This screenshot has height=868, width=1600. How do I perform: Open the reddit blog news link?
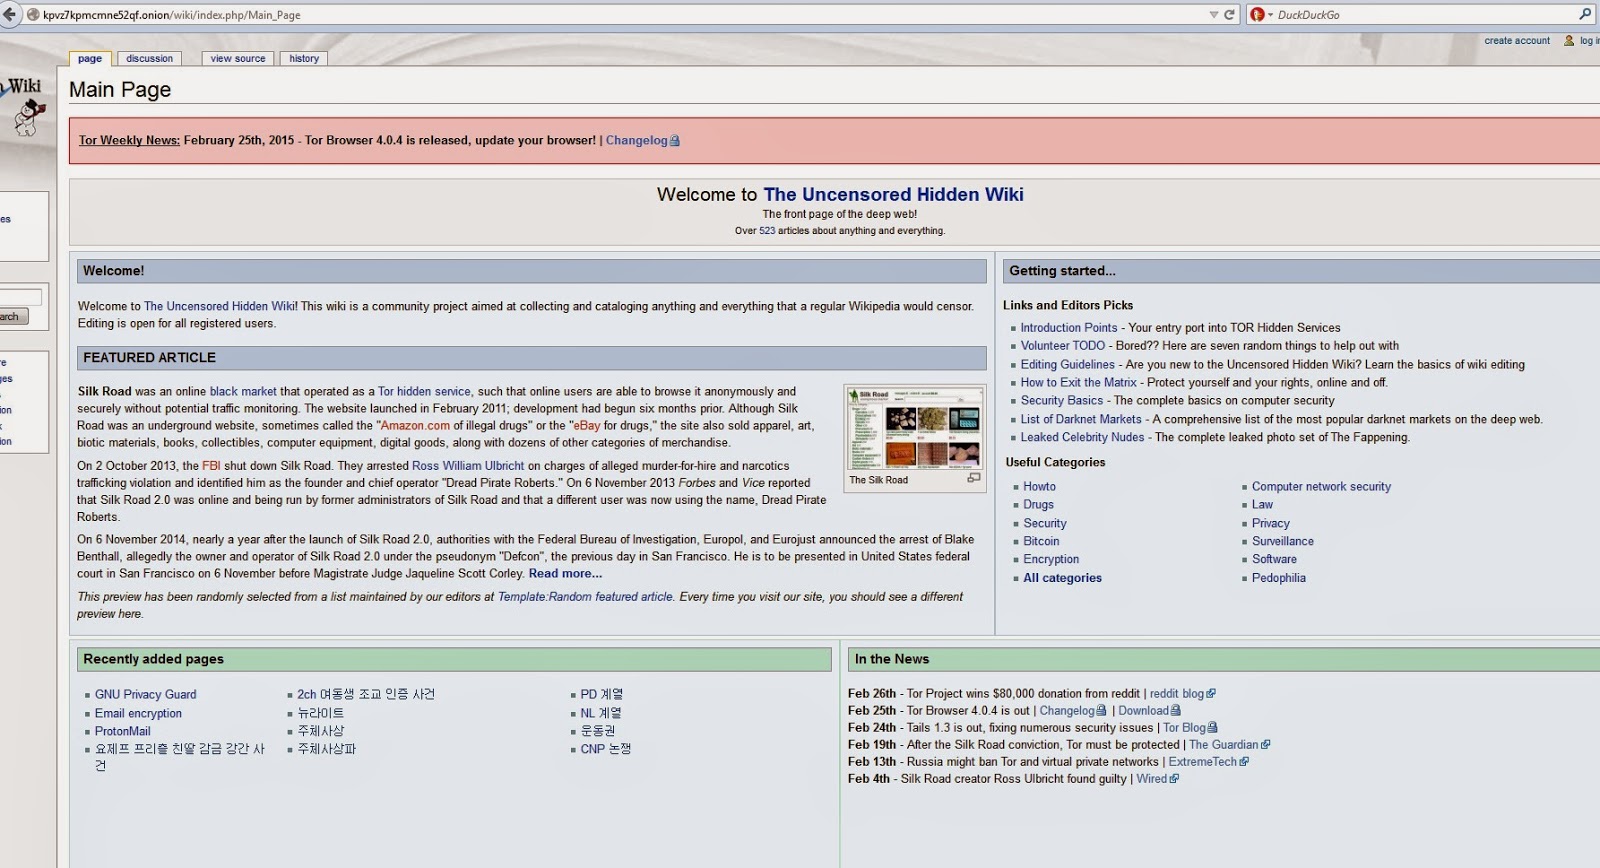click(x=1177, y=694)
